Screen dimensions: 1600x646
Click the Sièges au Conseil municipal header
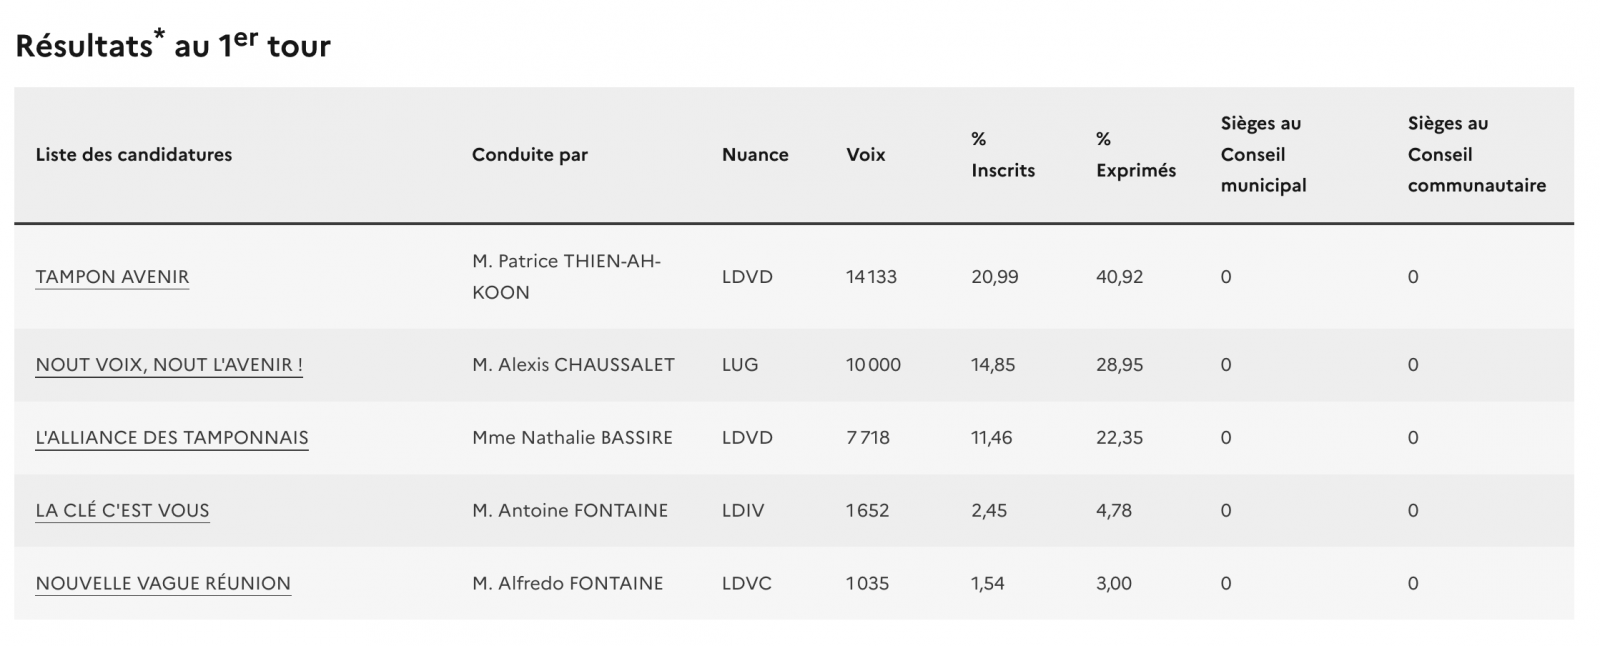click(x=1263, y=155)
